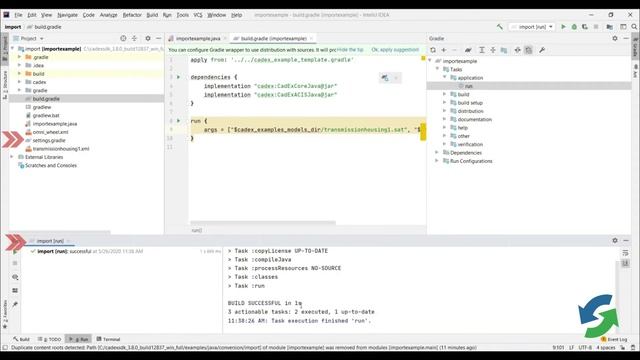Viewport: 640px width, 360px height.
Task: Click the Search Everywhere magnifier icon
Action: click(634, 27)
